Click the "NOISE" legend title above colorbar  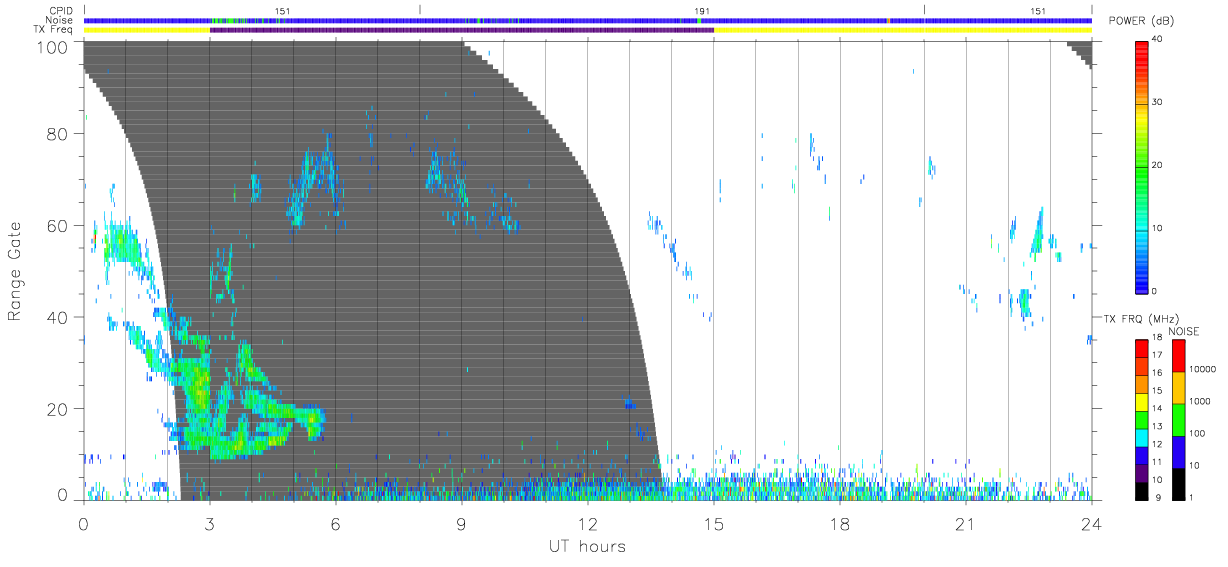click(x=1184, y=331)
